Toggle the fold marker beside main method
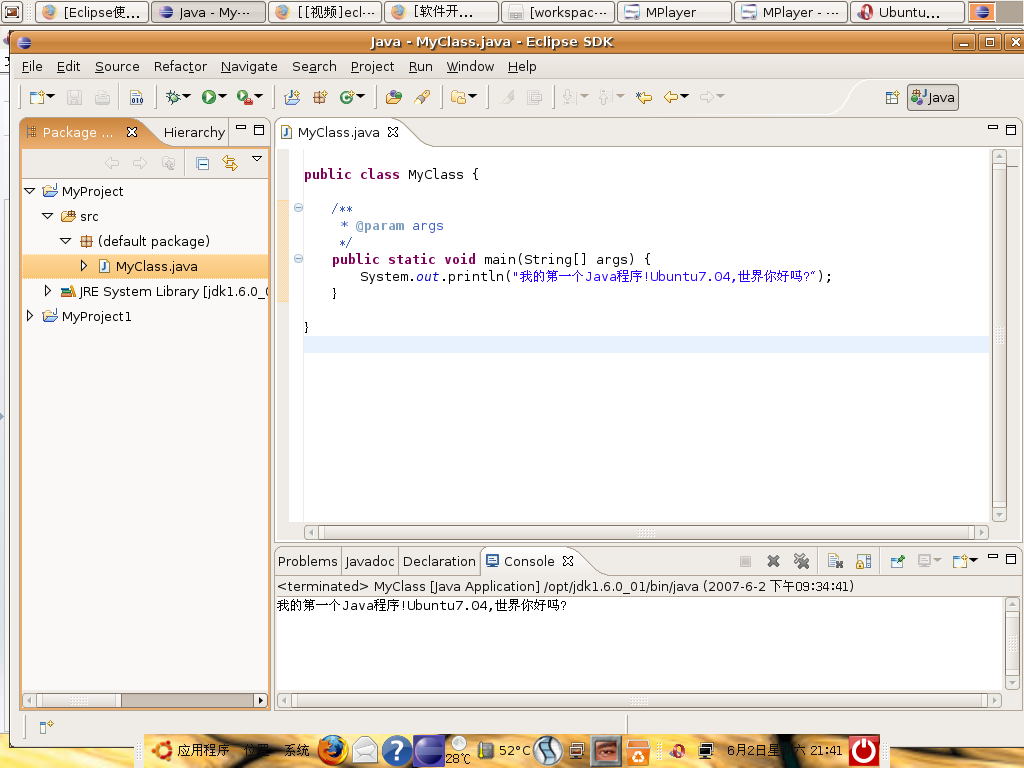The width and height of the screenshot is (1024, 768). [298, 259]
